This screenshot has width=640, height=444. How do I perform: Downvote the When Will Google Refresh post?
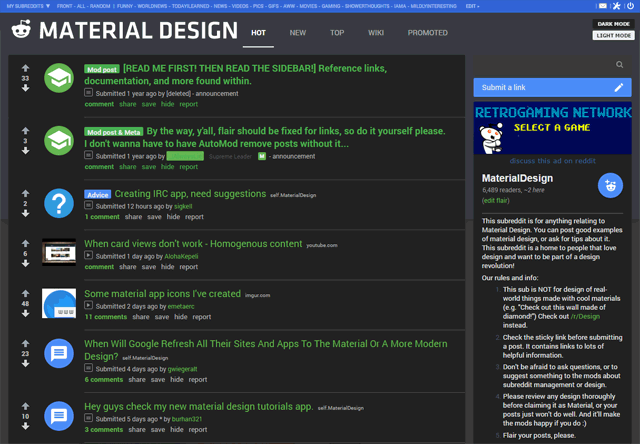click(25, 363)
